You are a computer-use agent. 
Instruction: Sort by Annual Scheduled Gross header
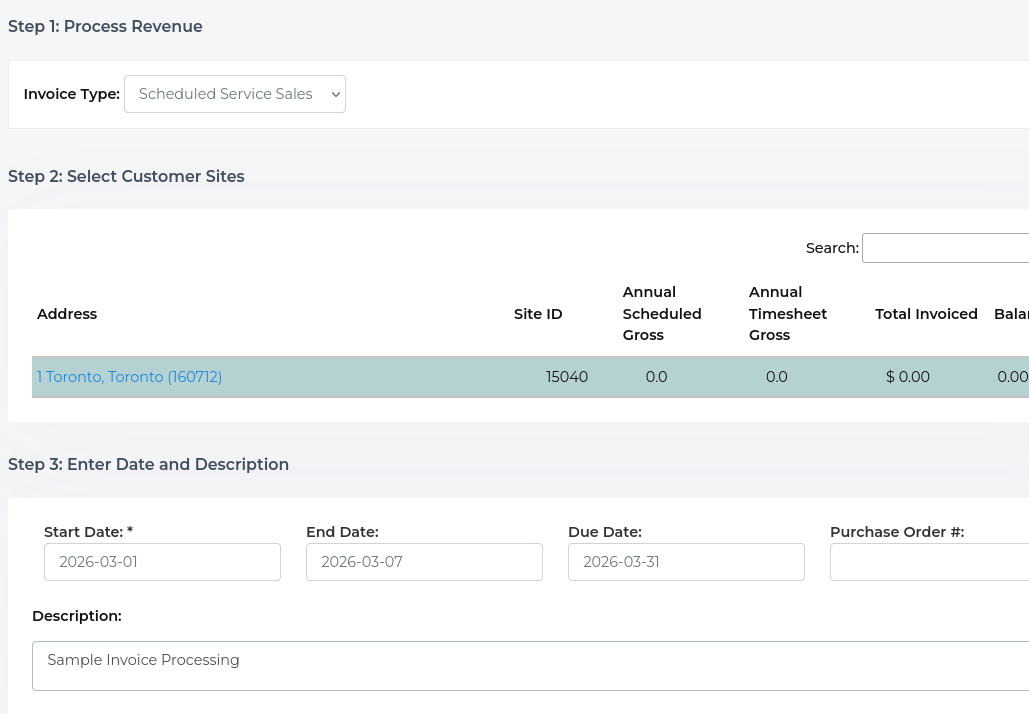(x=662, y=313)
